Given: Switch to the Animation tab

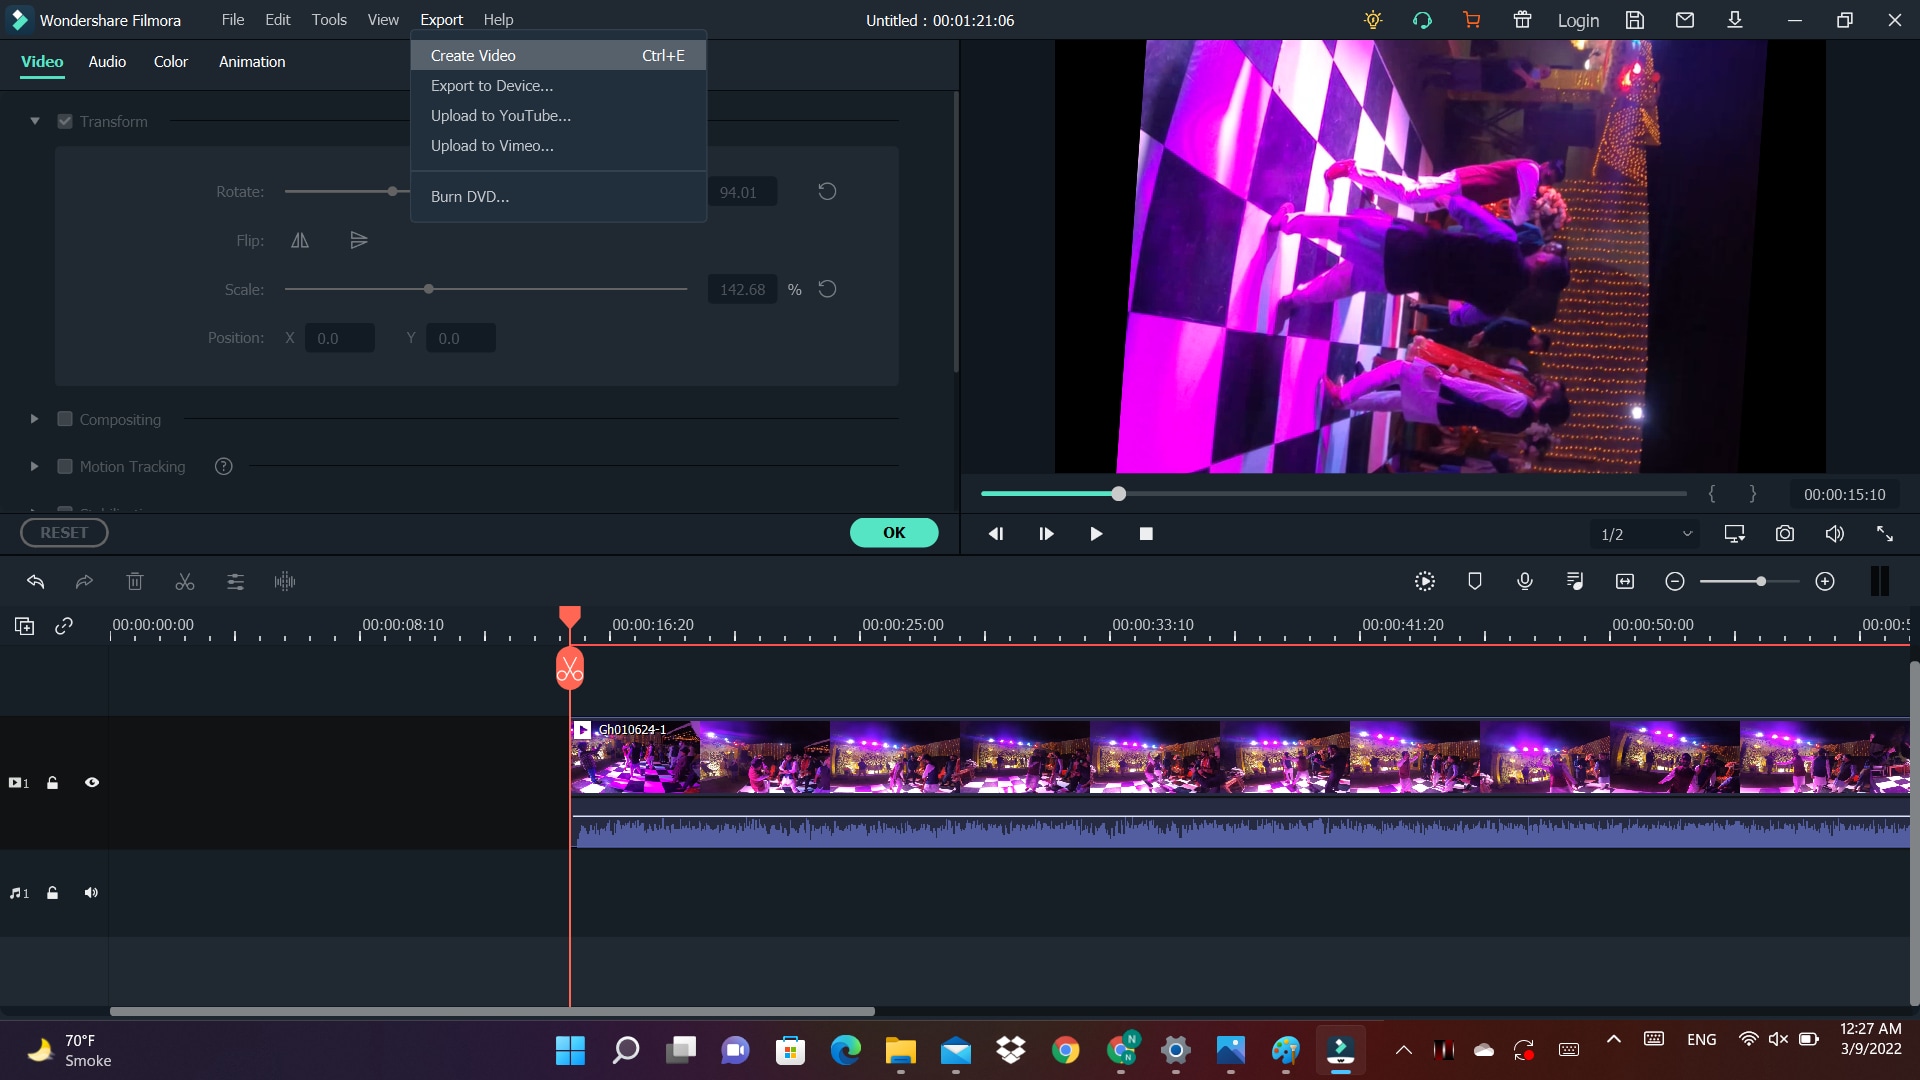Looking at the screenshot, I should [252, 62].
